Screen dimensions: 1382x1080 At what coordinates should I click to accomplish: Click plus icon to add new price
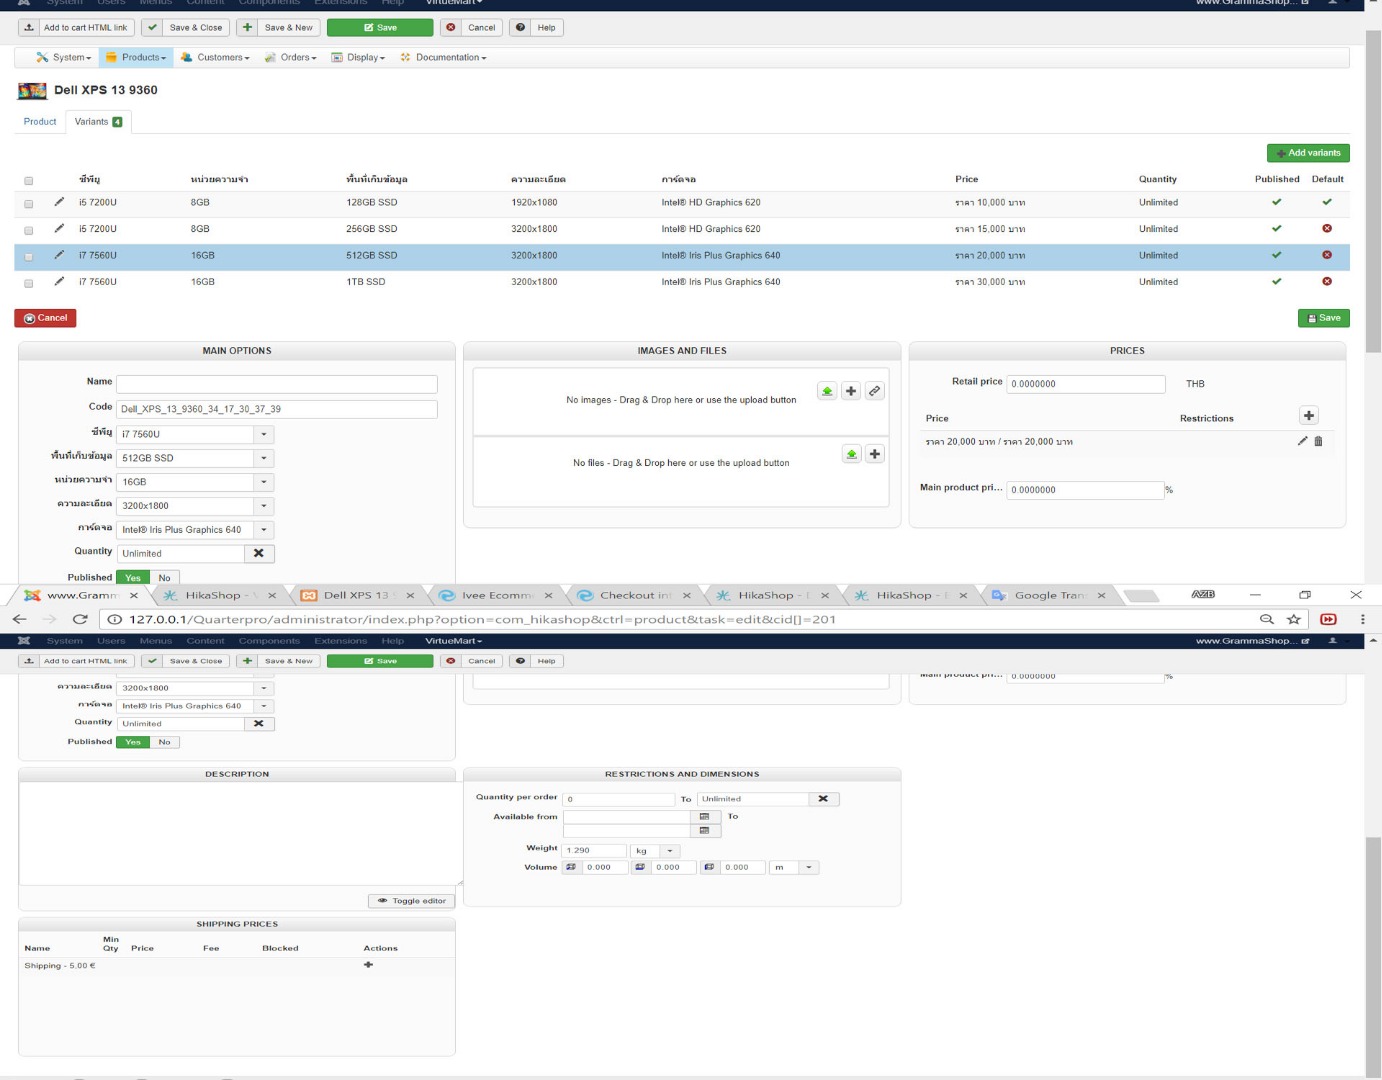click(1308, 416)
